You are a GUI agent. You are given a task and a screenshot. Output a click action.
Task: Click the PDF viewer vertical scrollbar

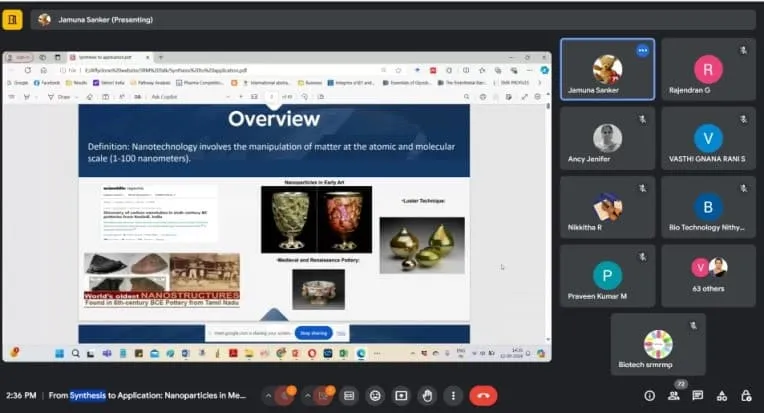click(x=548, y=219)
